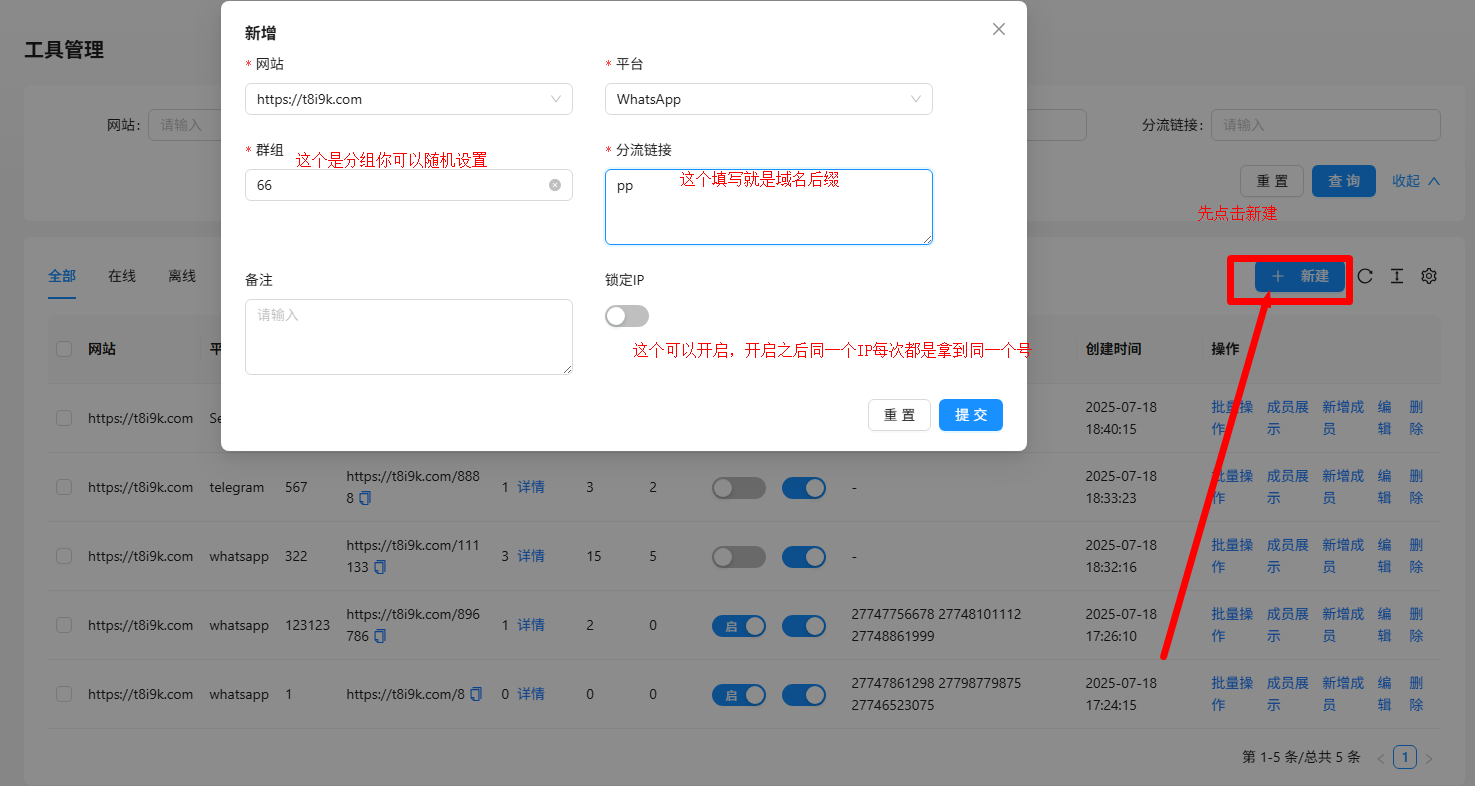Click 重置 next to 查询
The image size is (1475, 786).
tap(1272, 181)
